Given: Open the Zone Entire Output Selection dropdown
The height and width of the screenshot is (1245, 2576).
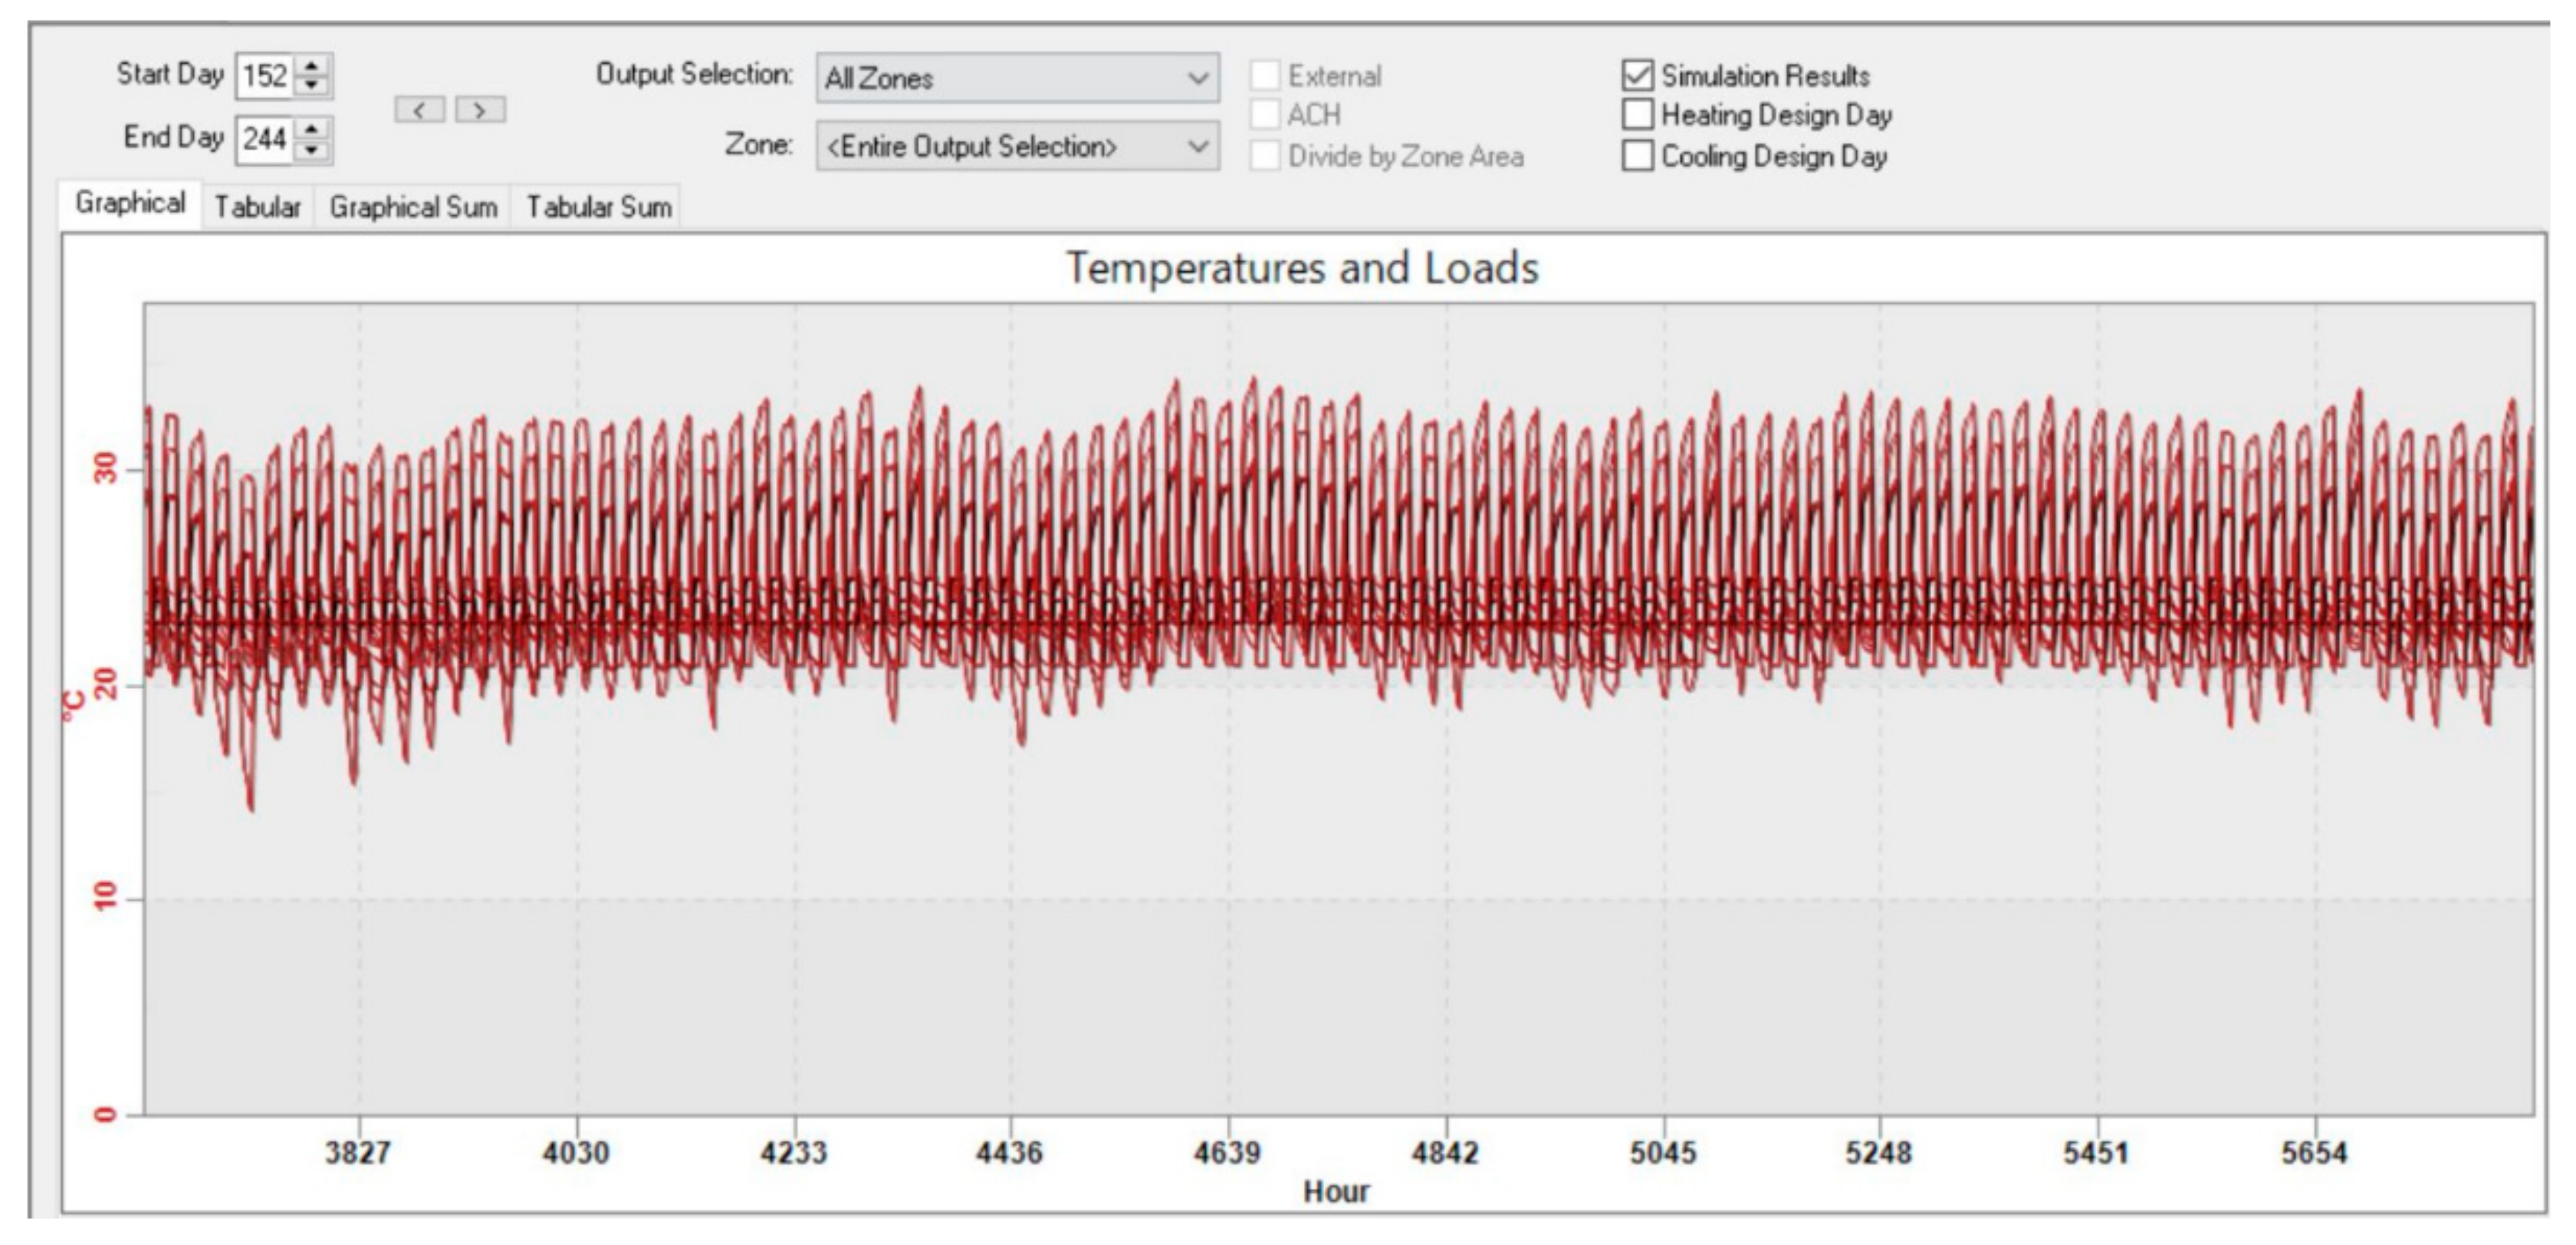Looking at the screenshot, I should click(1017, 147).
